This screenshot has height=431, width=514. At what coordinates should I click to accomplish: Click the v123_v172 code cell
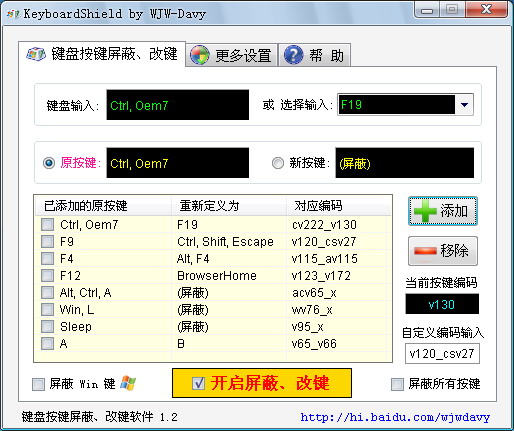click(x=321, y=276)
